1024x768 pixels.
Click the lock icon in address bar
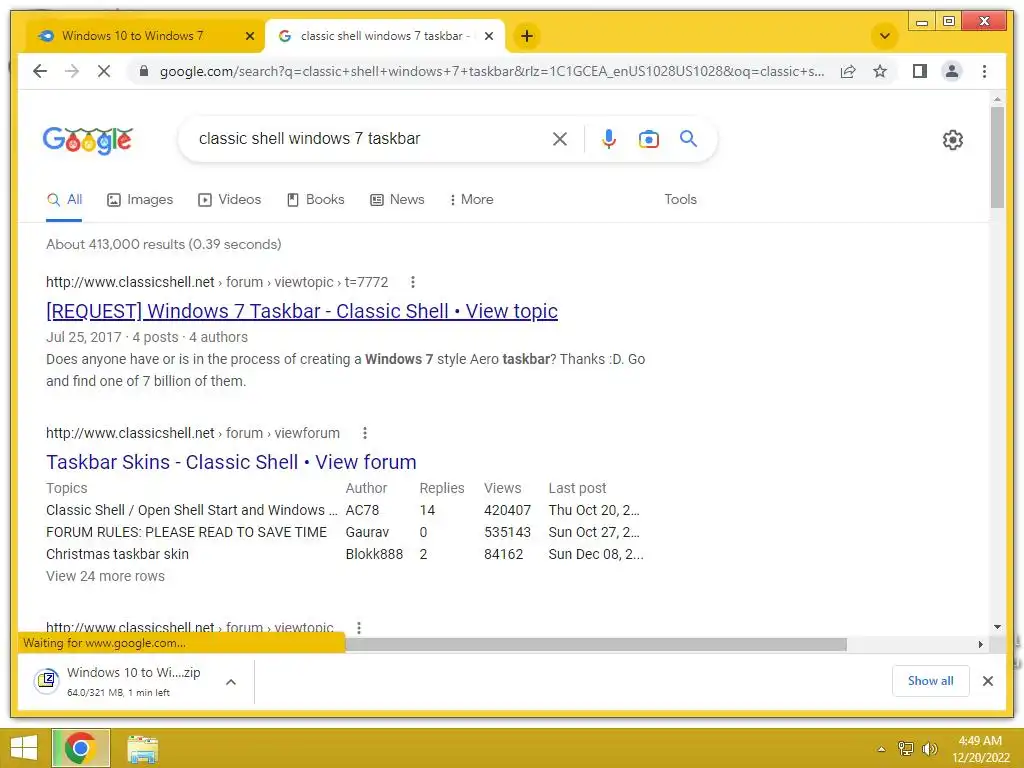[144, 71]
